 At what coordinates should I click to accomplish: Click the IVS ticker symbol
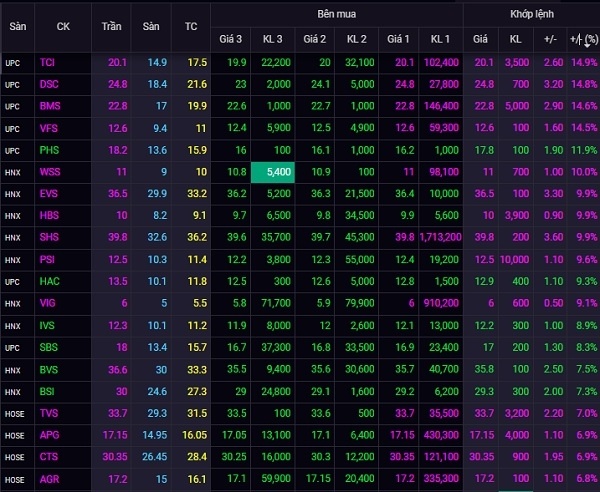point(47,326)
